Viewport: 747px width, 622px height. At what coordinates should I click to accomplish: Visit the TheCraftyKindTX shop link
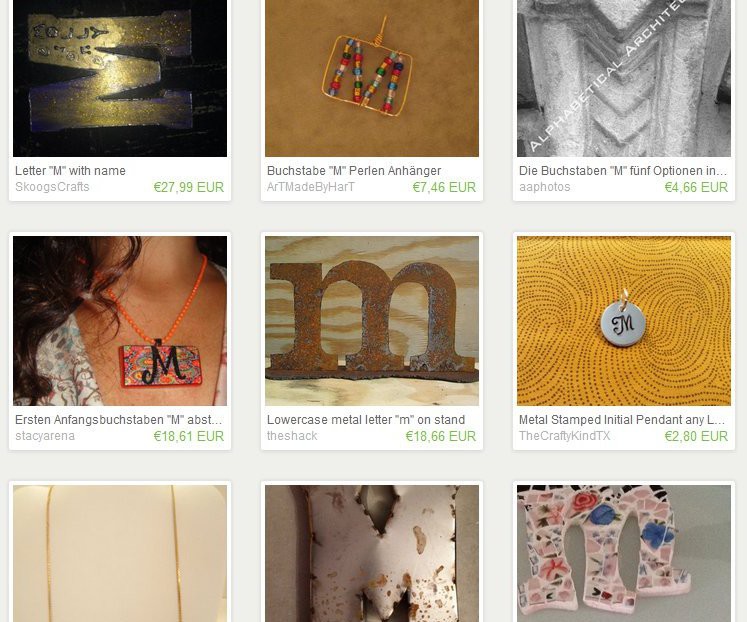tap(565, 436)
